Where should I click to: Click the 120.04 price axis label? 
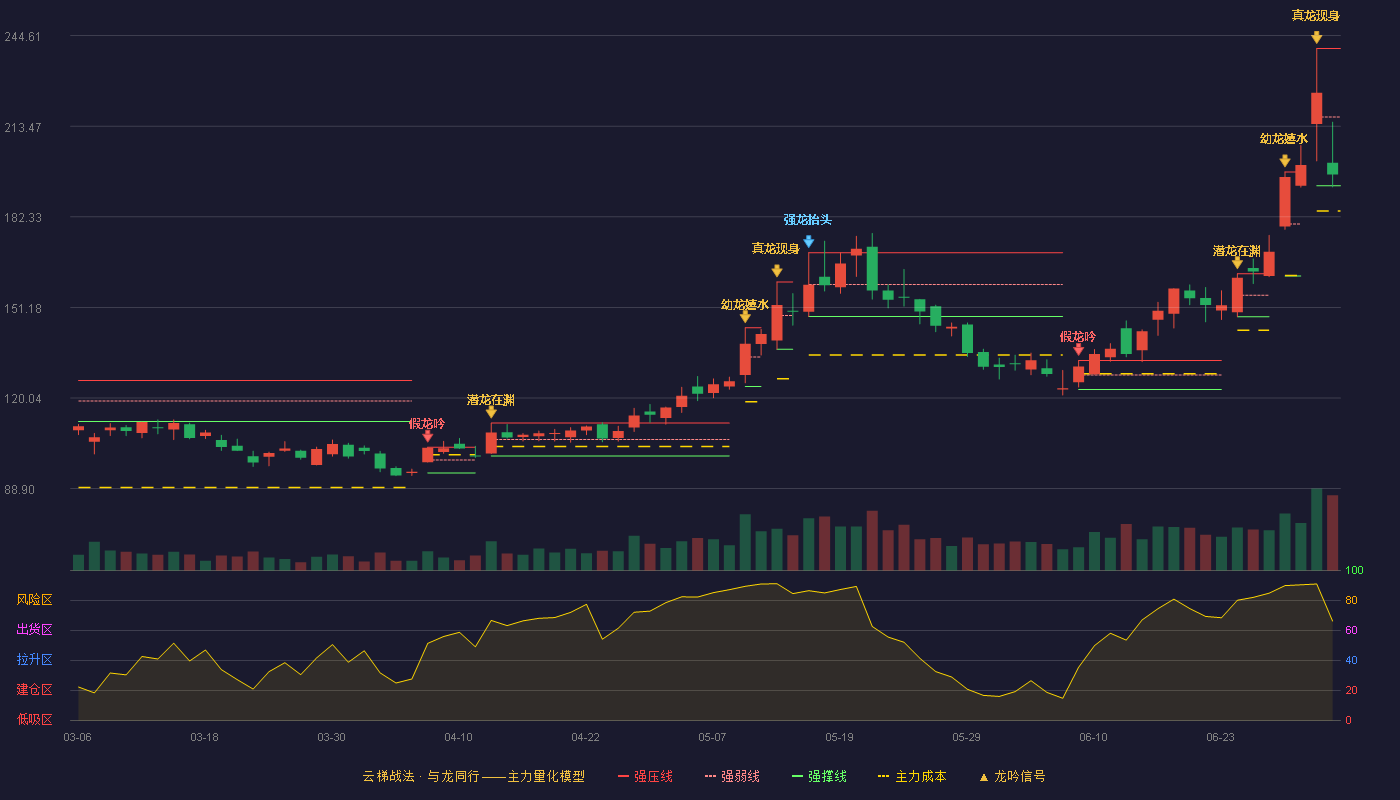(x=23, y=399)
